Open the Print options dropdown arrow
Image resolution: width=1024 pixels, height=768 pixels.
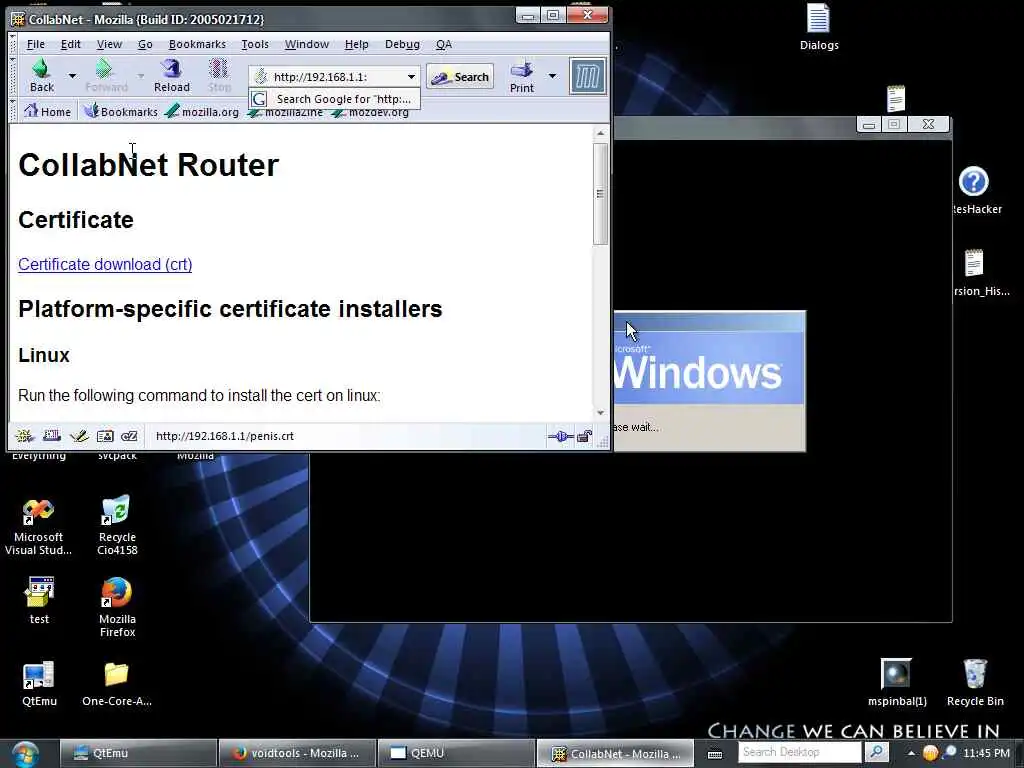(552, 76)
